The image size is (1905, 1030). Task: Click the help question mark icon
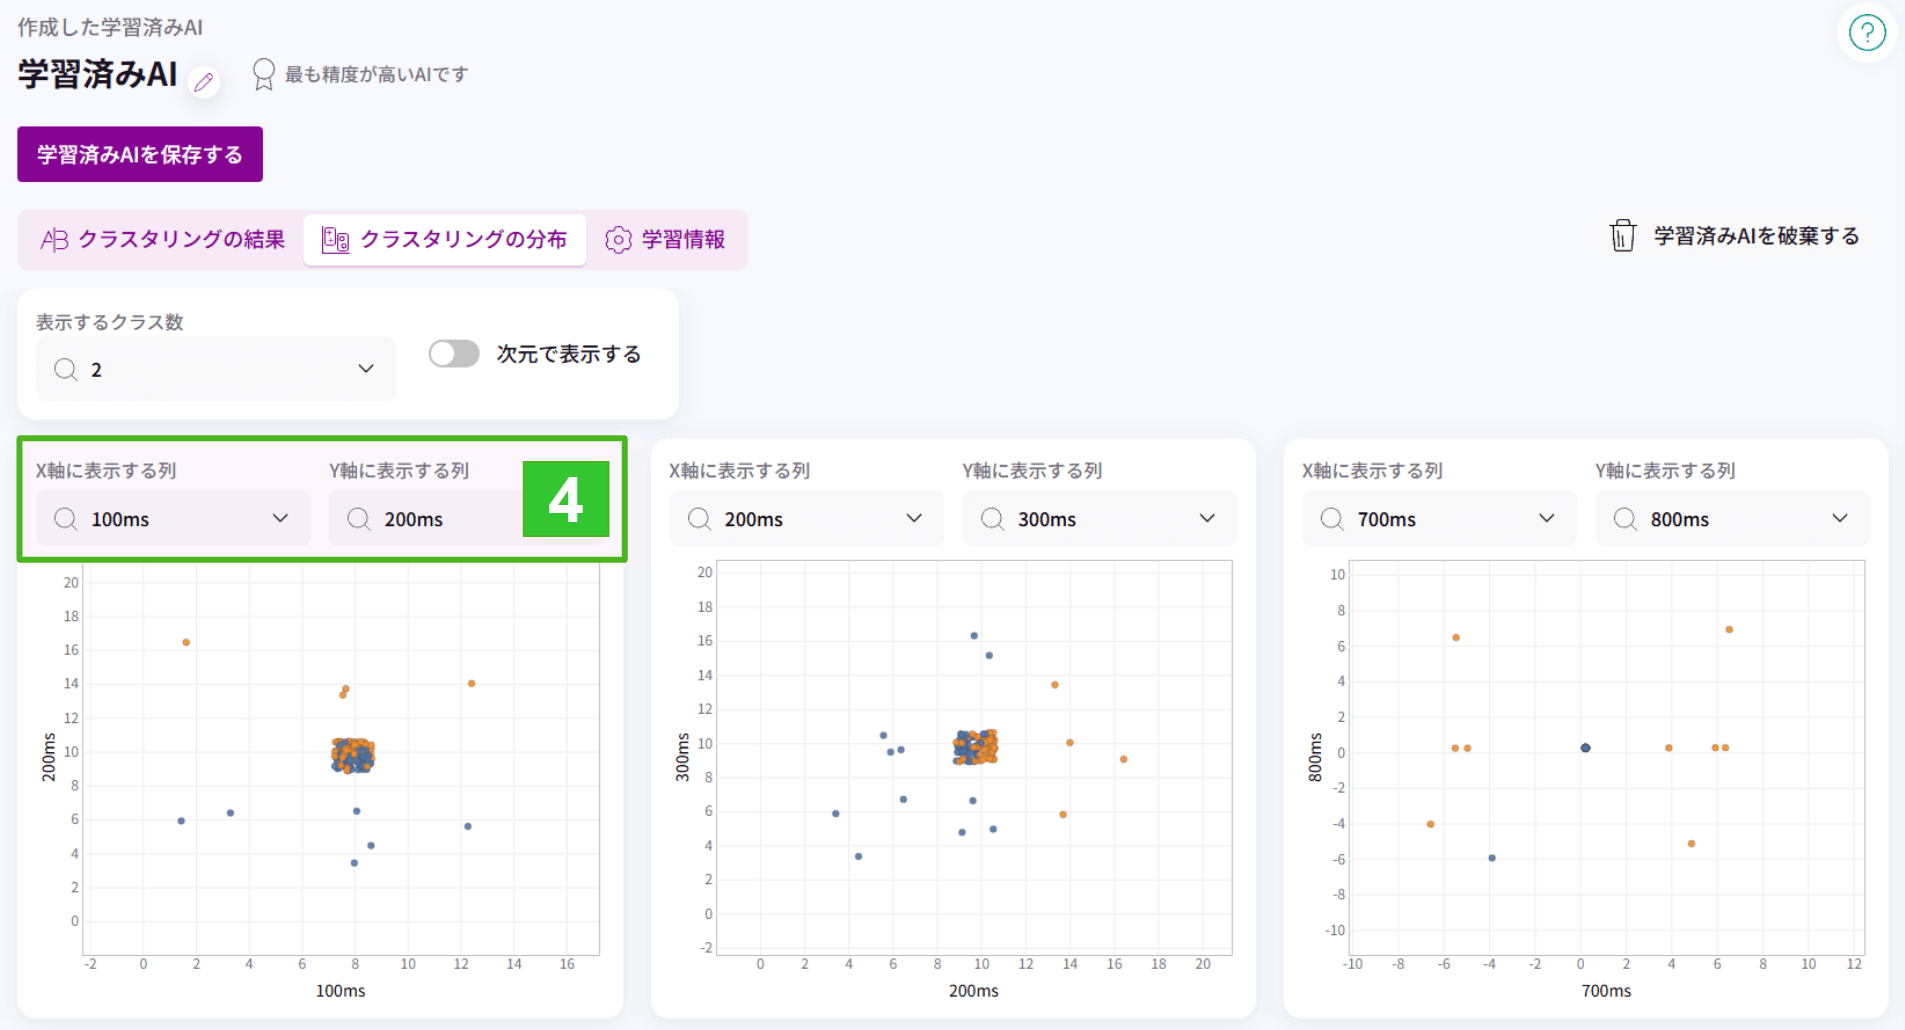tap(1866, 33)
